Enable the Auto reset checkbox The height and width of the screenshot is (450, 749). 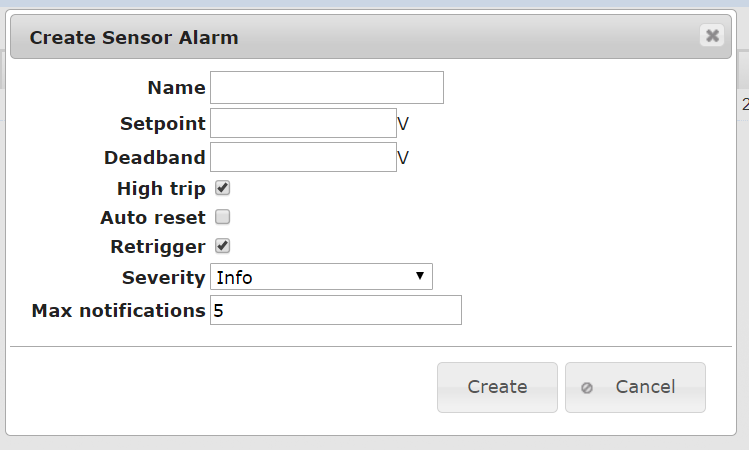point(222,217)
